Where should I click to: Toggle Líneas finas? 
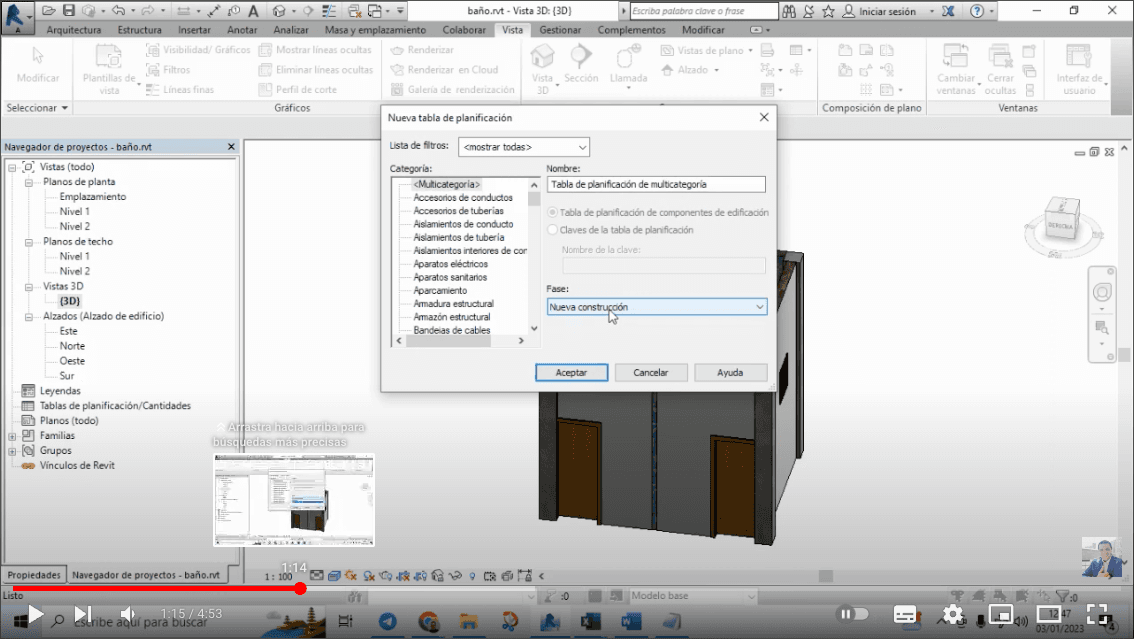pos(180,90)
